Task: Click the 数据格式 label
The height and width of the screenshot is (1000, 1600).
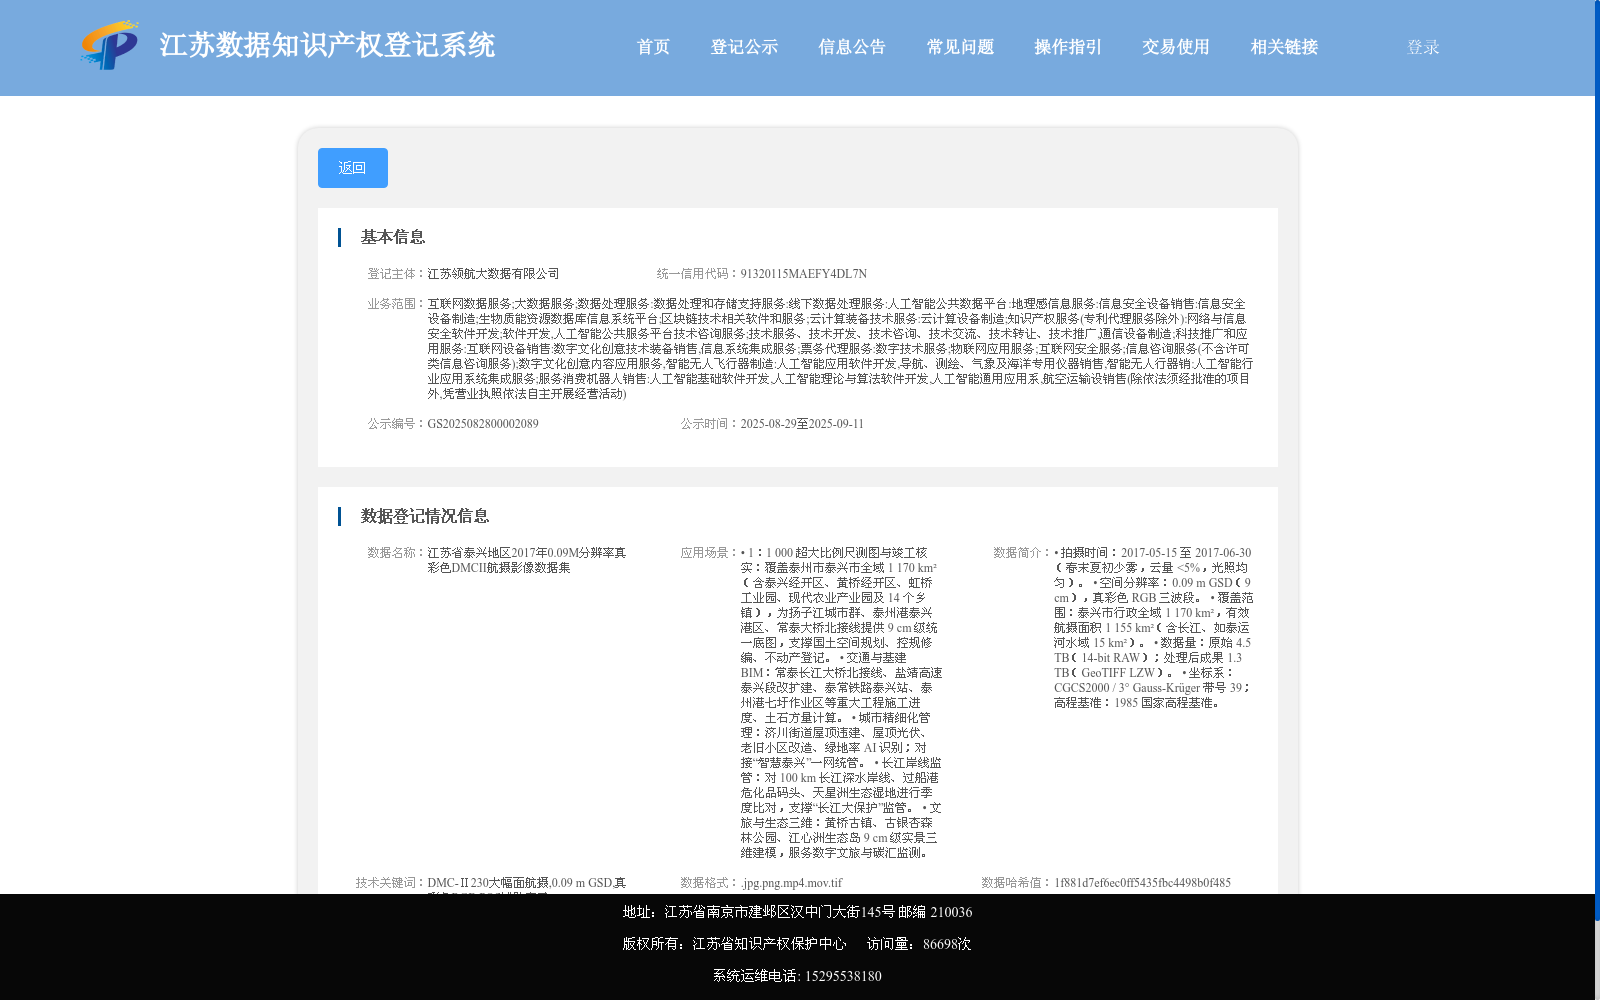Action: [710, 883]
